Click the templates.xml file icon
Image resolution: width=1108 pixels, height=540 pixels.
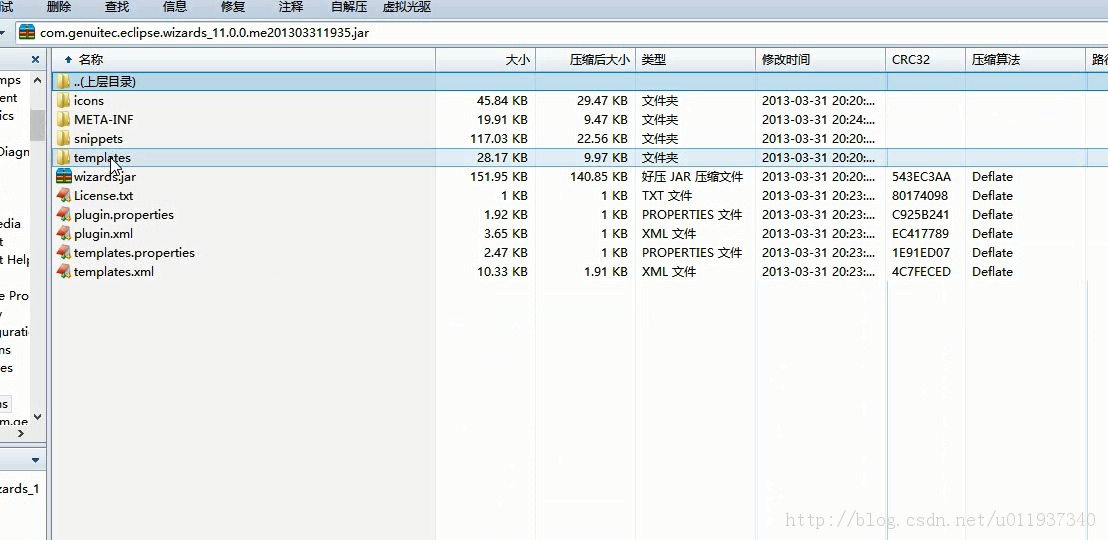point(64,272)
